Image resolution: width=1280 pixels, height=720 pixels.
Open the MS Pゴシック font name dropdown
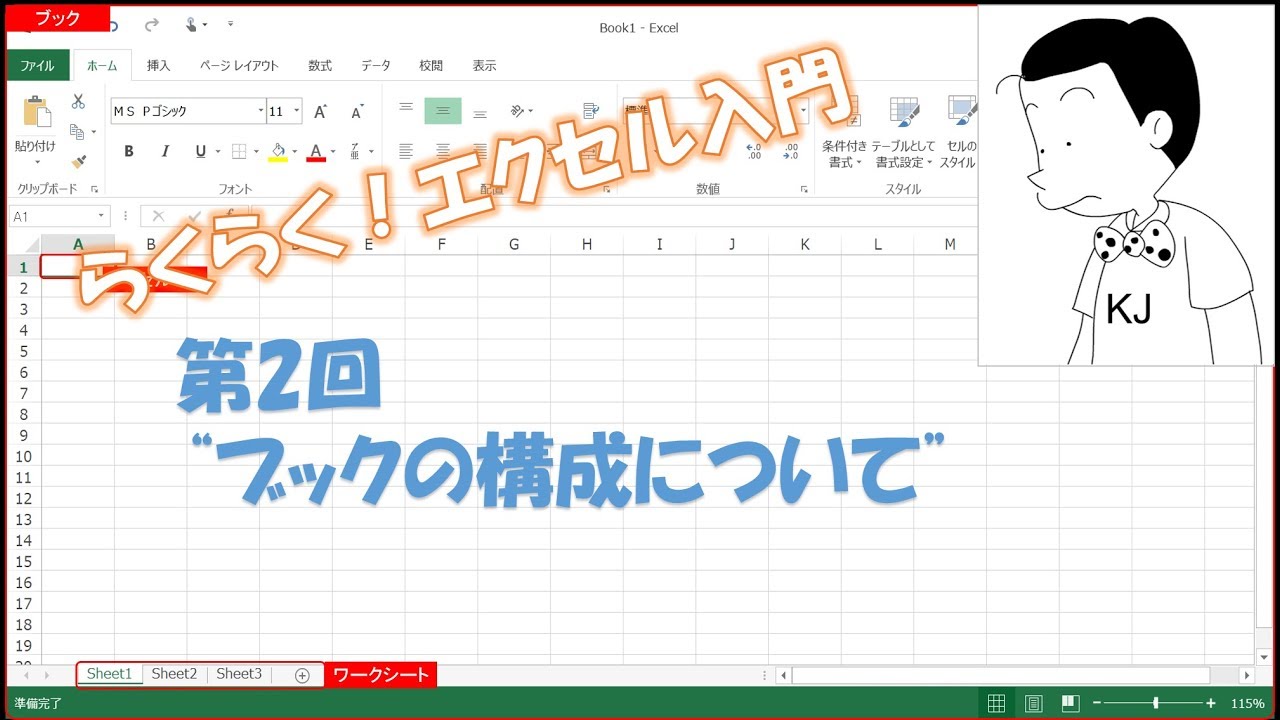pos(261,111)
